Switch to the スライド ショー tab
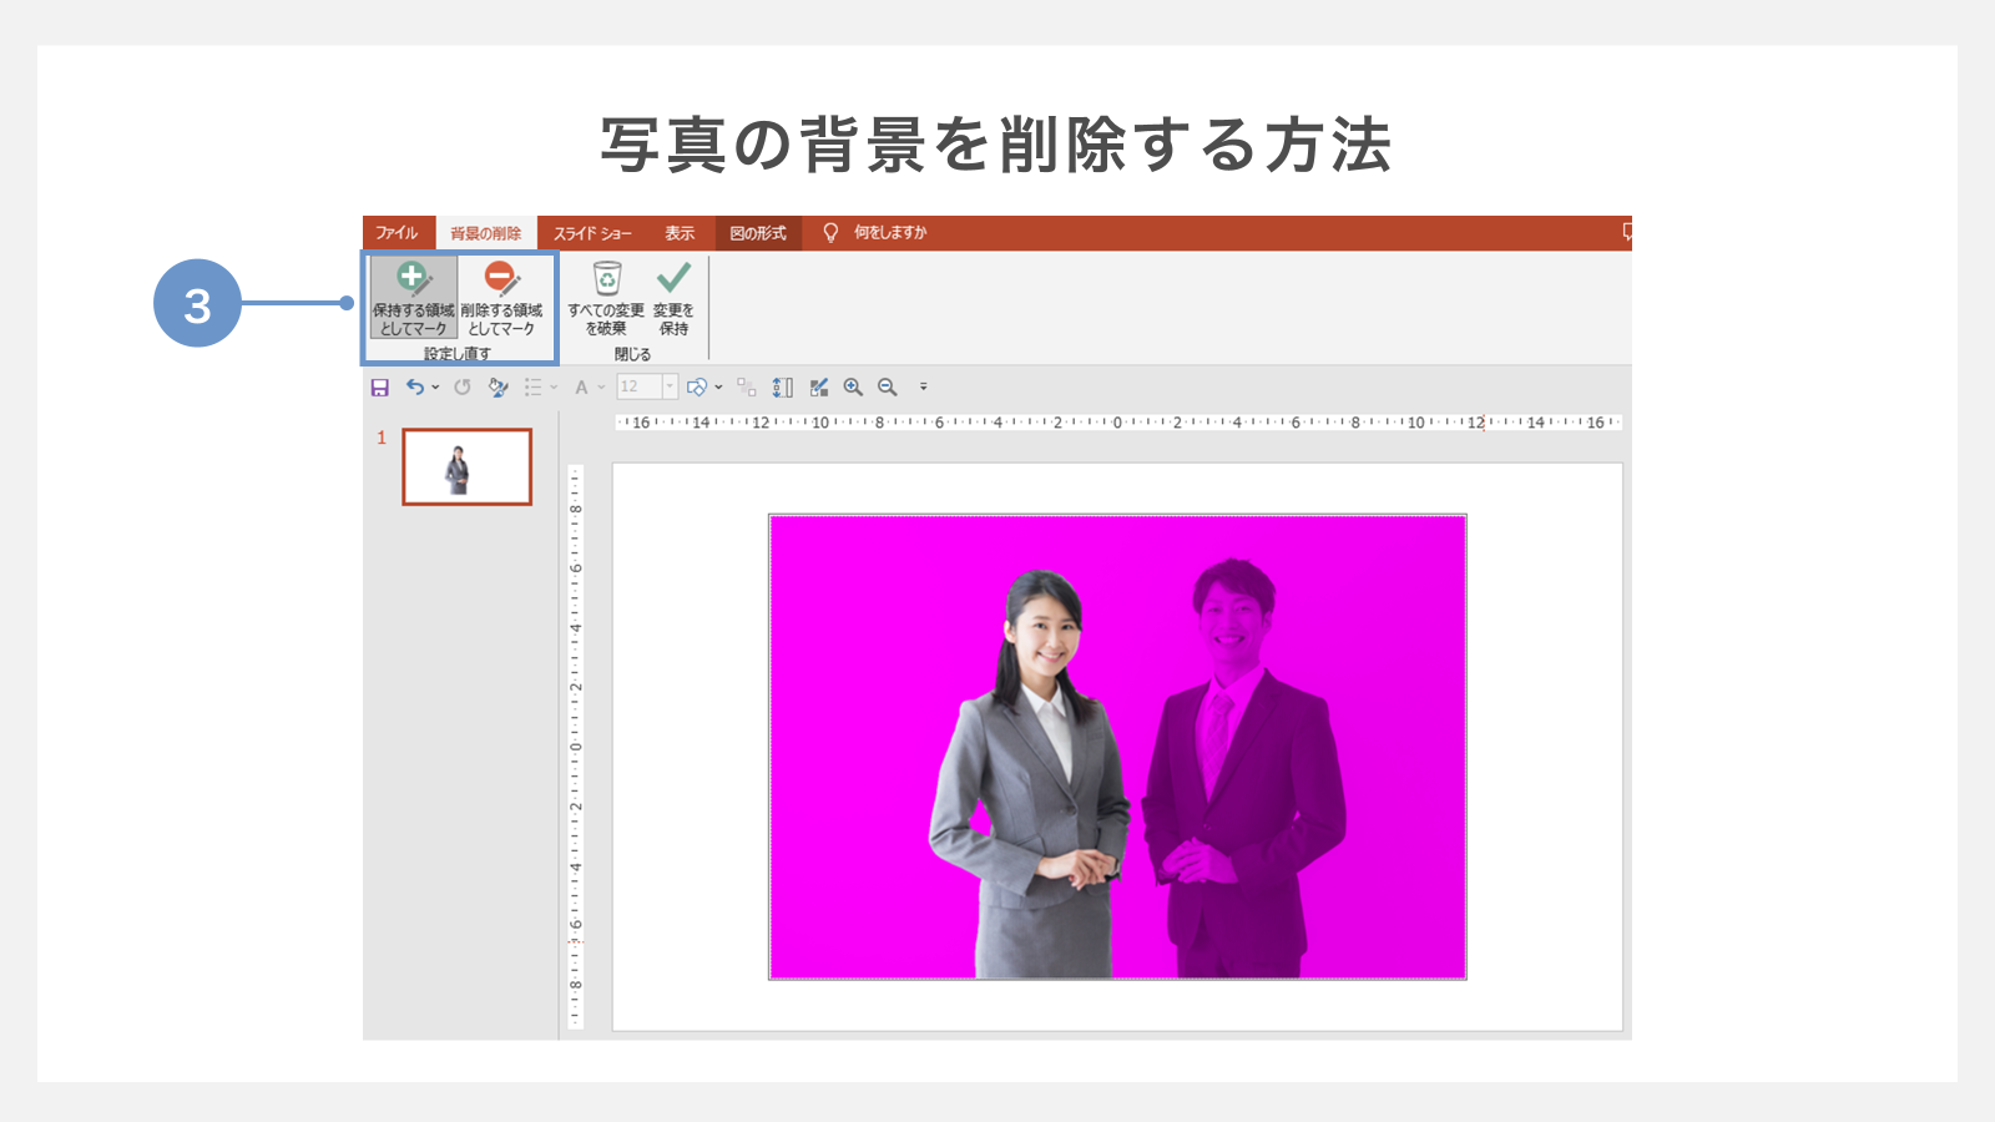Viewport: 1995px width, 1122px height. [592, 233]
